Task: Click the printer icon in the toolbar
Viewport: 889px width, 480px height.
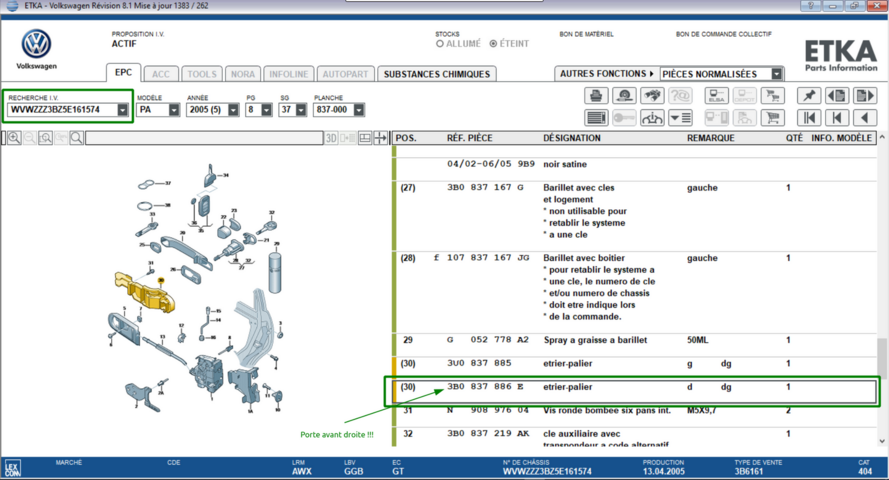Action: (596, 95)
